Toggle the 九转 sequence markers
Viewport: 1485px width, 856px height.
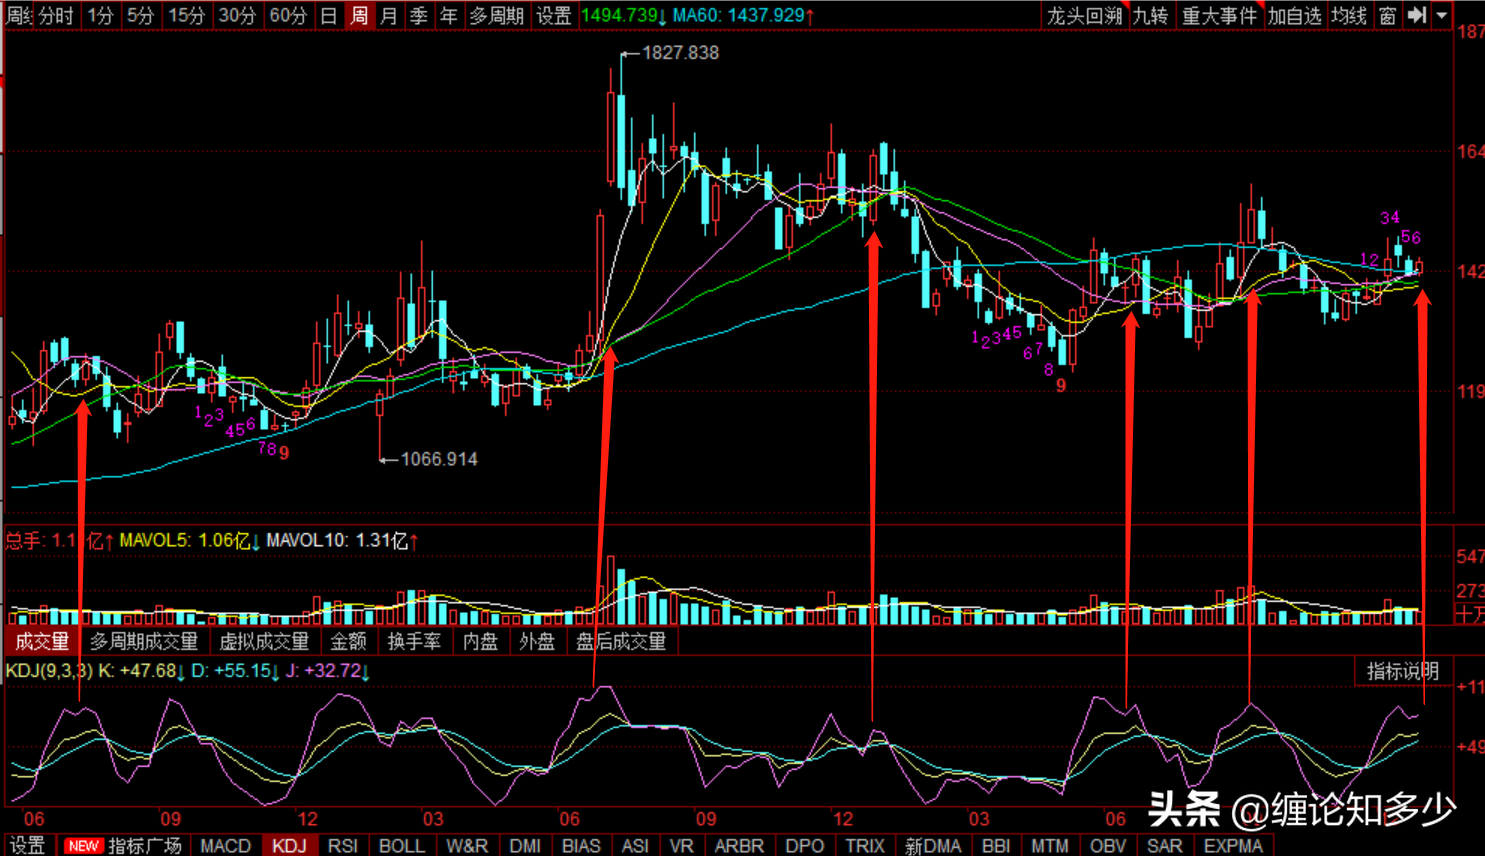(1150, 15)
